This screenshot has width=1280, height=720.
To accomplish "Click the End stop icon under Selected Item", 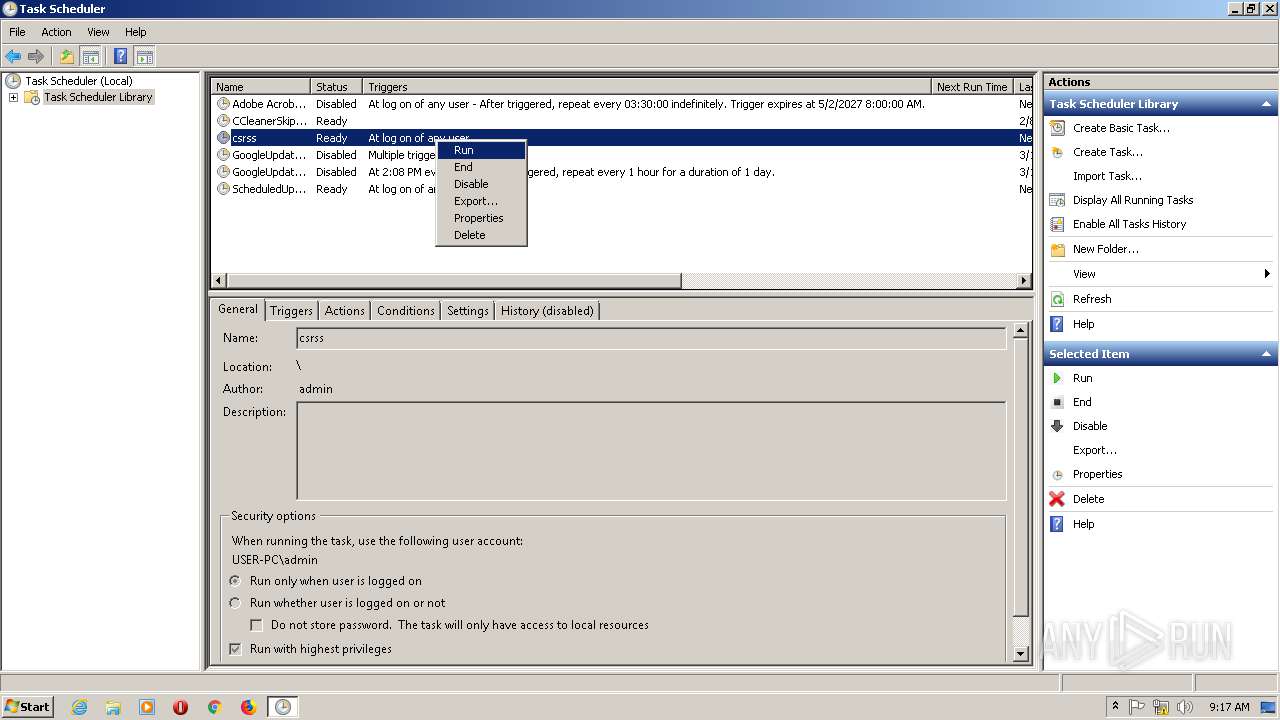I will point(1057,402).
